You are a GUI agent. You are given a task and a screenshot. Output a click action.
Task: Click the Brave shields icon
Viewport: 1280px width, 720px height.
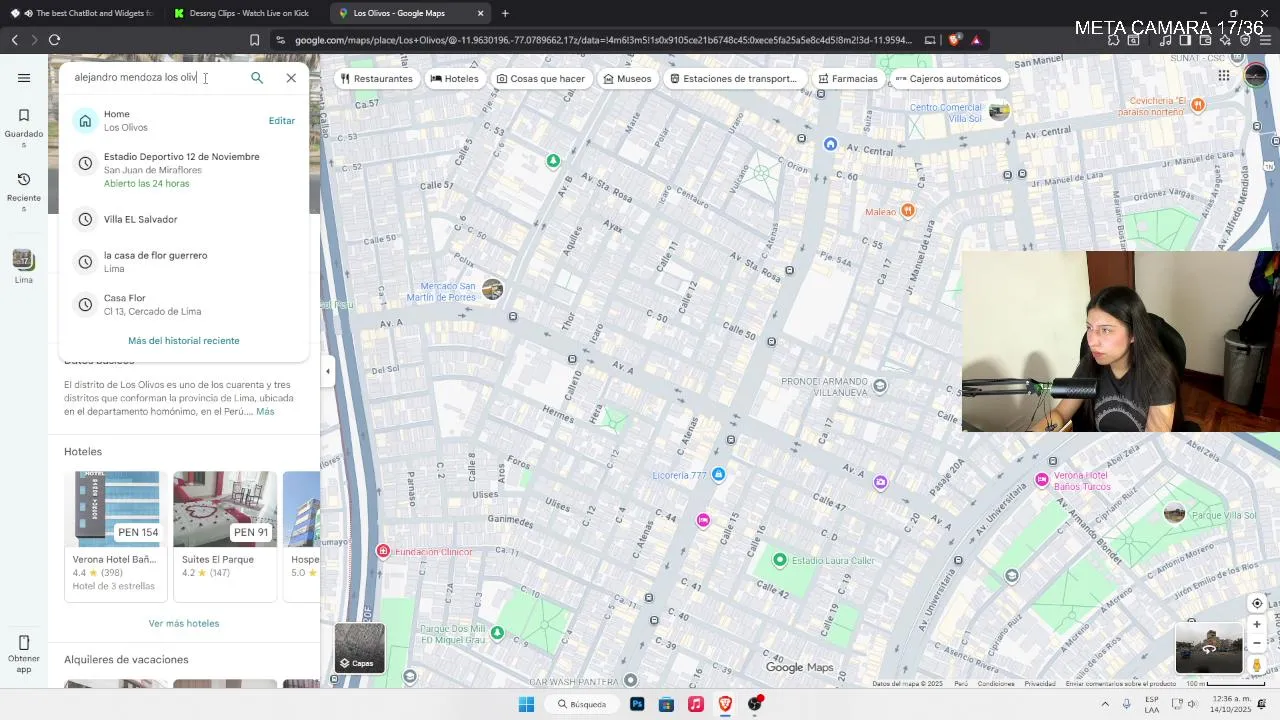click(x=954, y=40)
